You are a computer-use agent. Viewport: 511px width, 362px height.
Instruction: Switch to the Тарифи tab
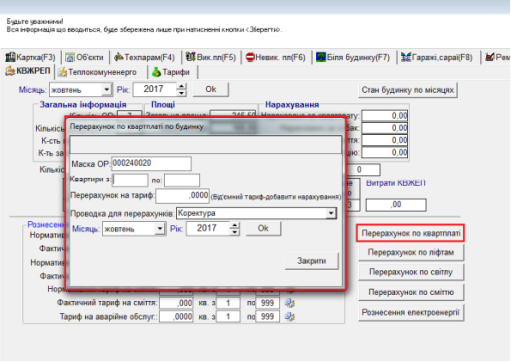(x=171, y=72)
